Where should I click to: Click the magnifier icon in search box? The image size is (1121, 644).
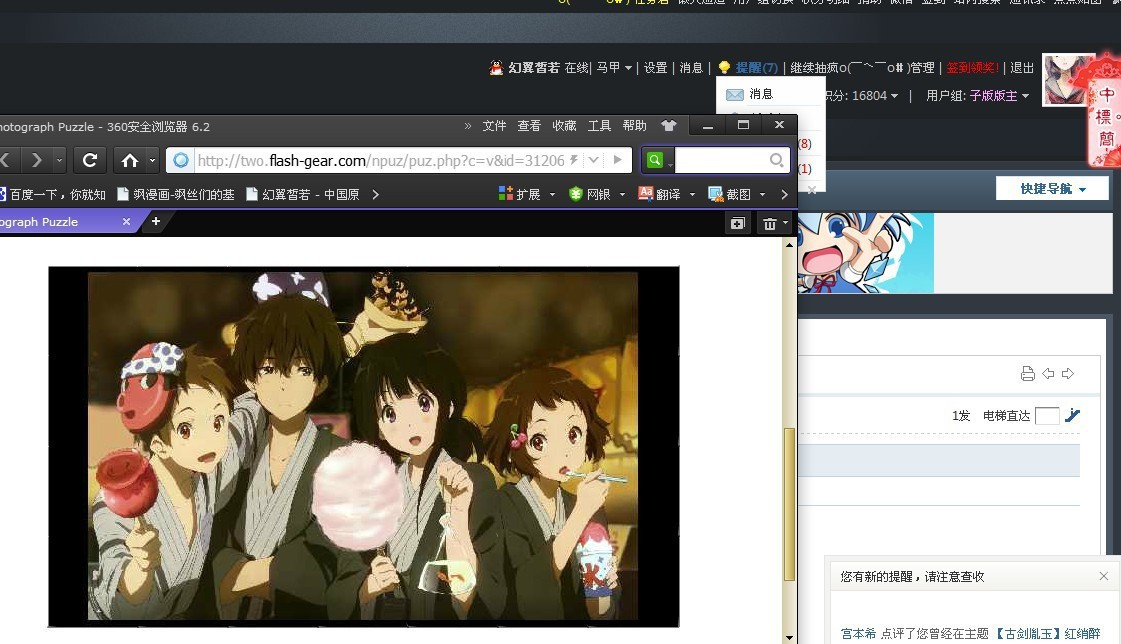coord(776,160)
